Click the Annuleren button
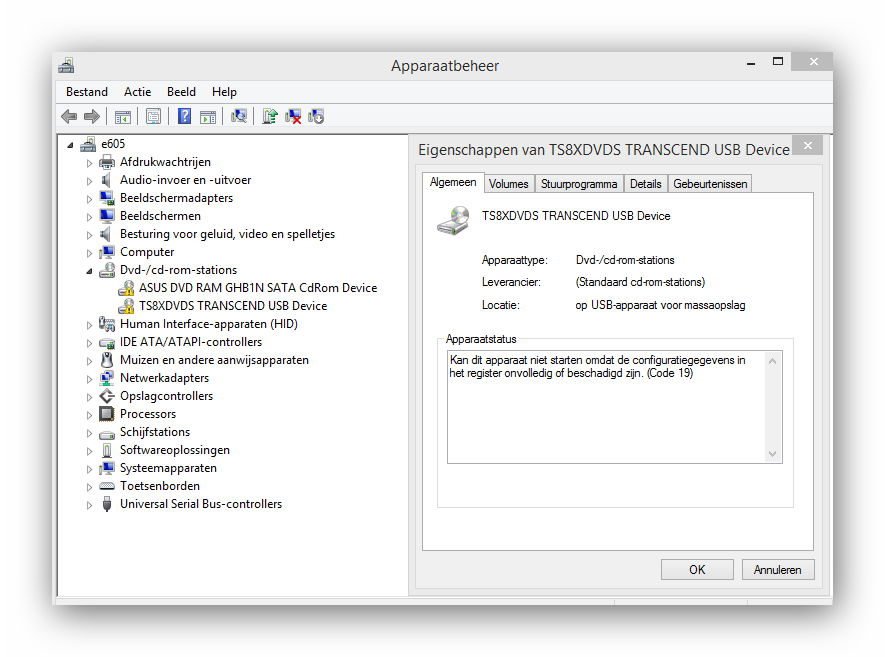This screenshot has height=657, width=885. pyautogui.click(x=777, y=570)
